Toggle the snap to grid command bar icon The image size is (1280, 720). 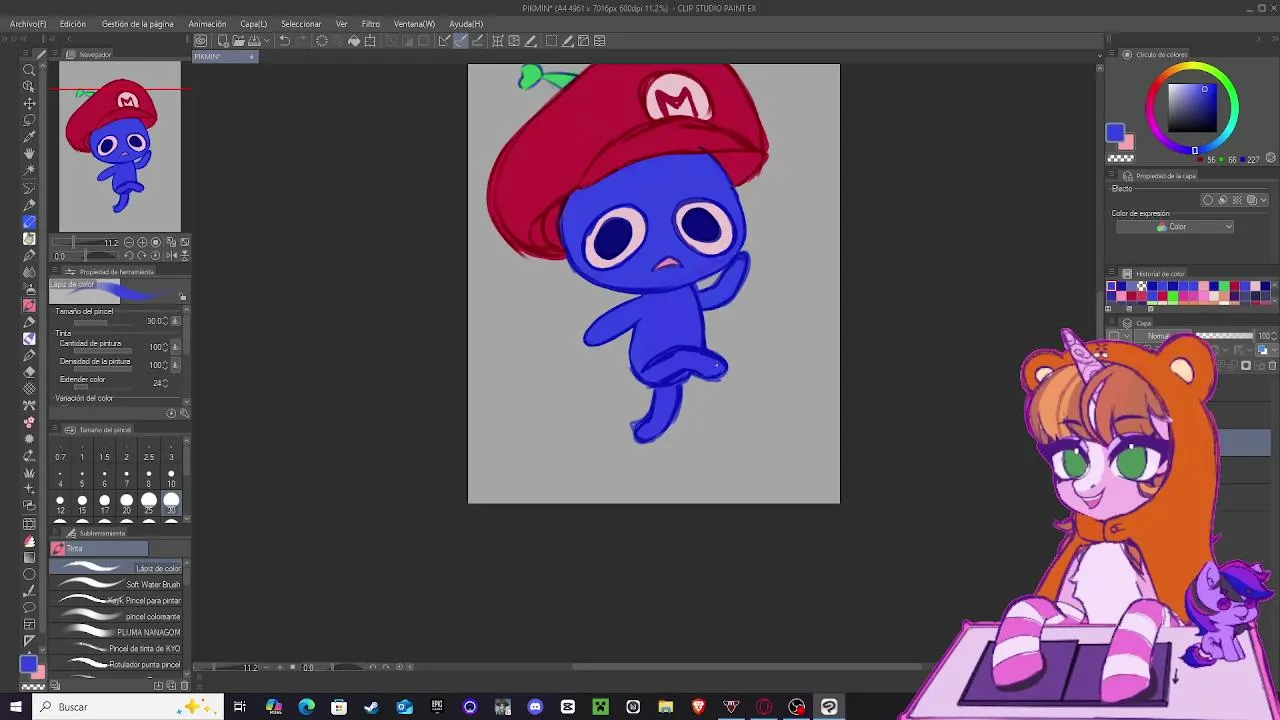[477, 41]
